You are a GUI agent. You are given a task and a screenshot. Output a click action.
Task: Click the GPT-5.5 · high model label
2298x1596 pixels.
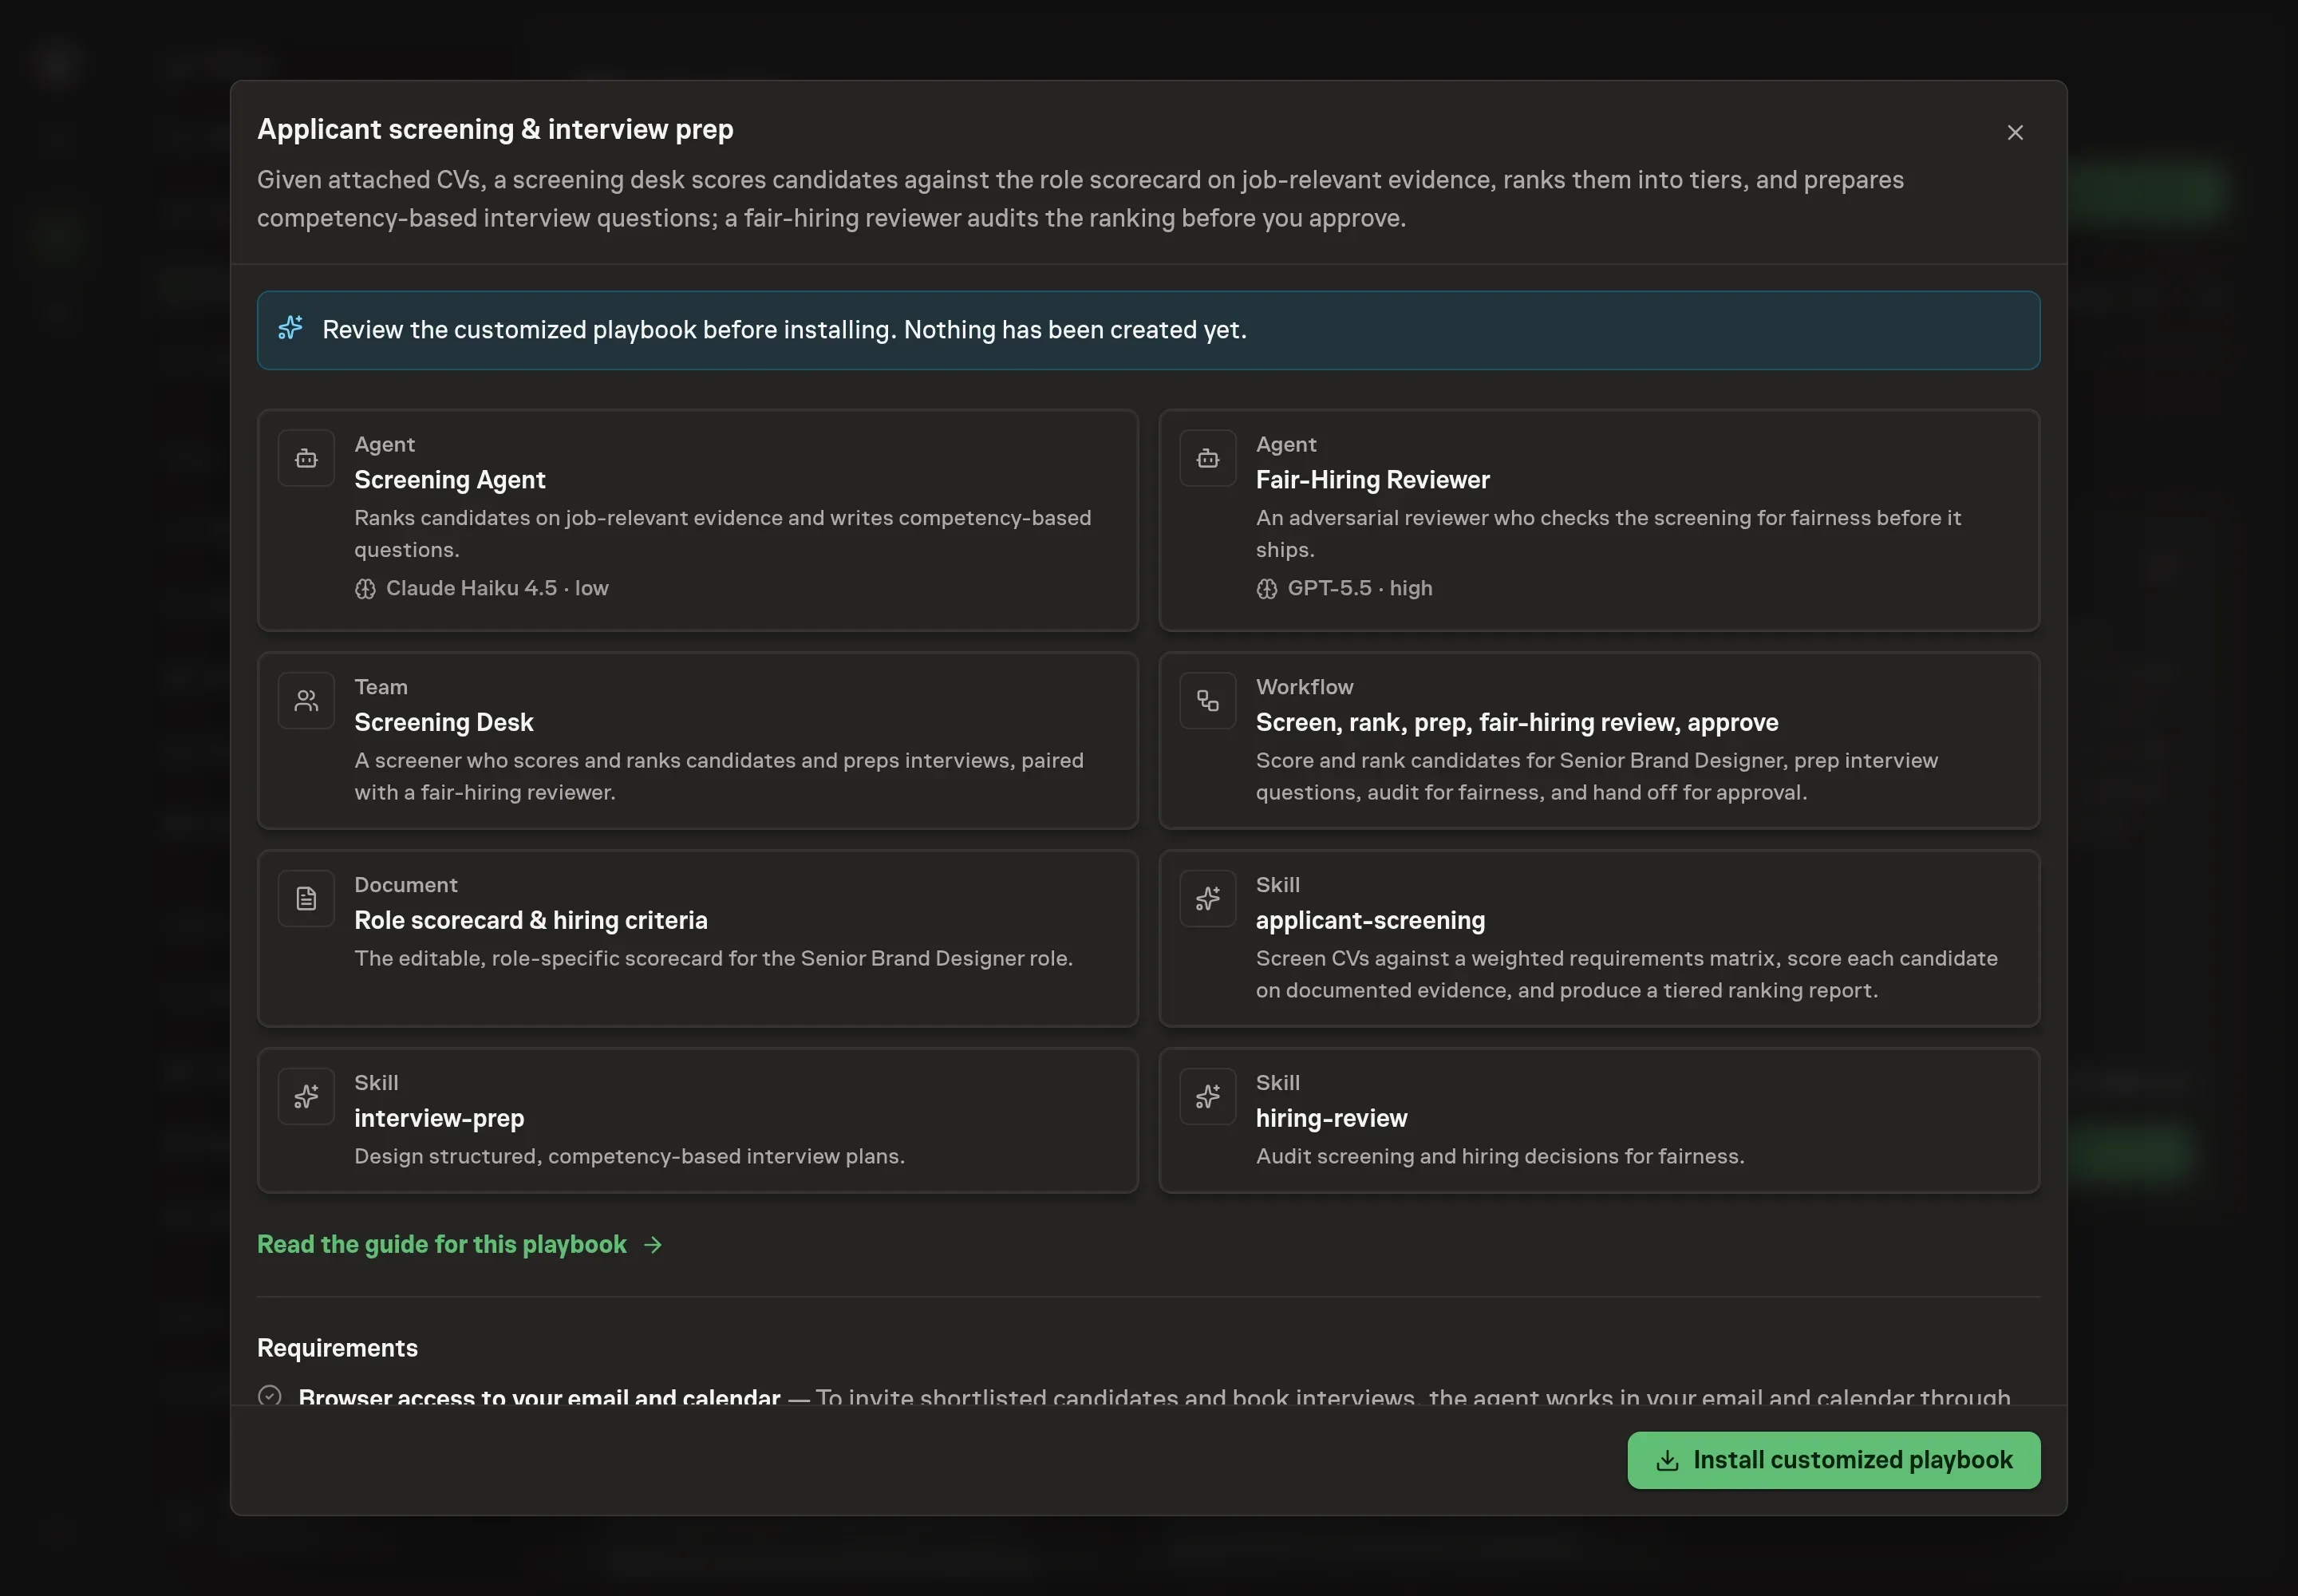[1360, 589]
